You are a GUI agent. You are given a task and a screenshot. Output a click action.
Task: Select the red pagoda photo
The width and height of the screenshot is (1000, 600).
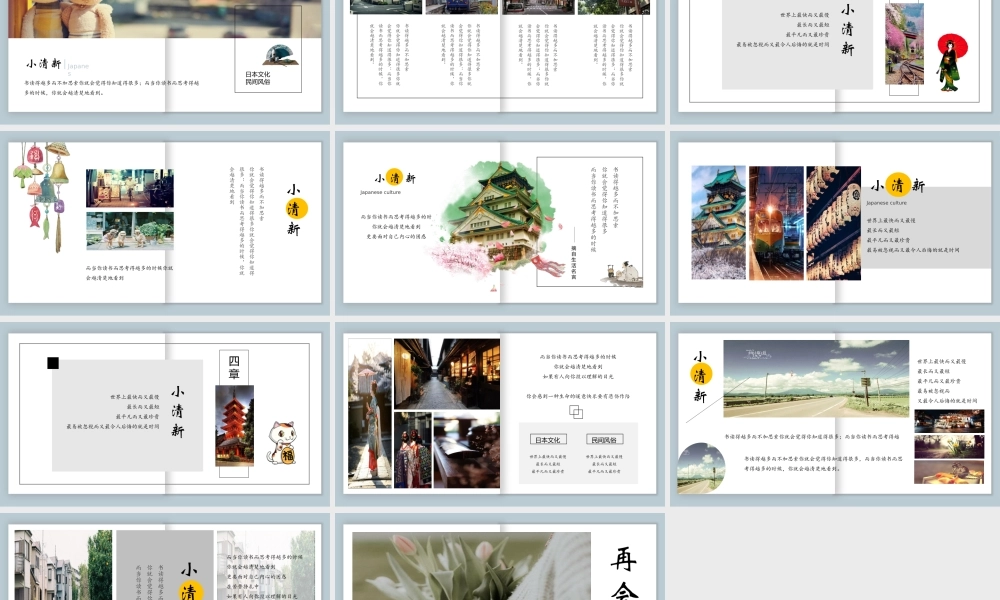234,425
